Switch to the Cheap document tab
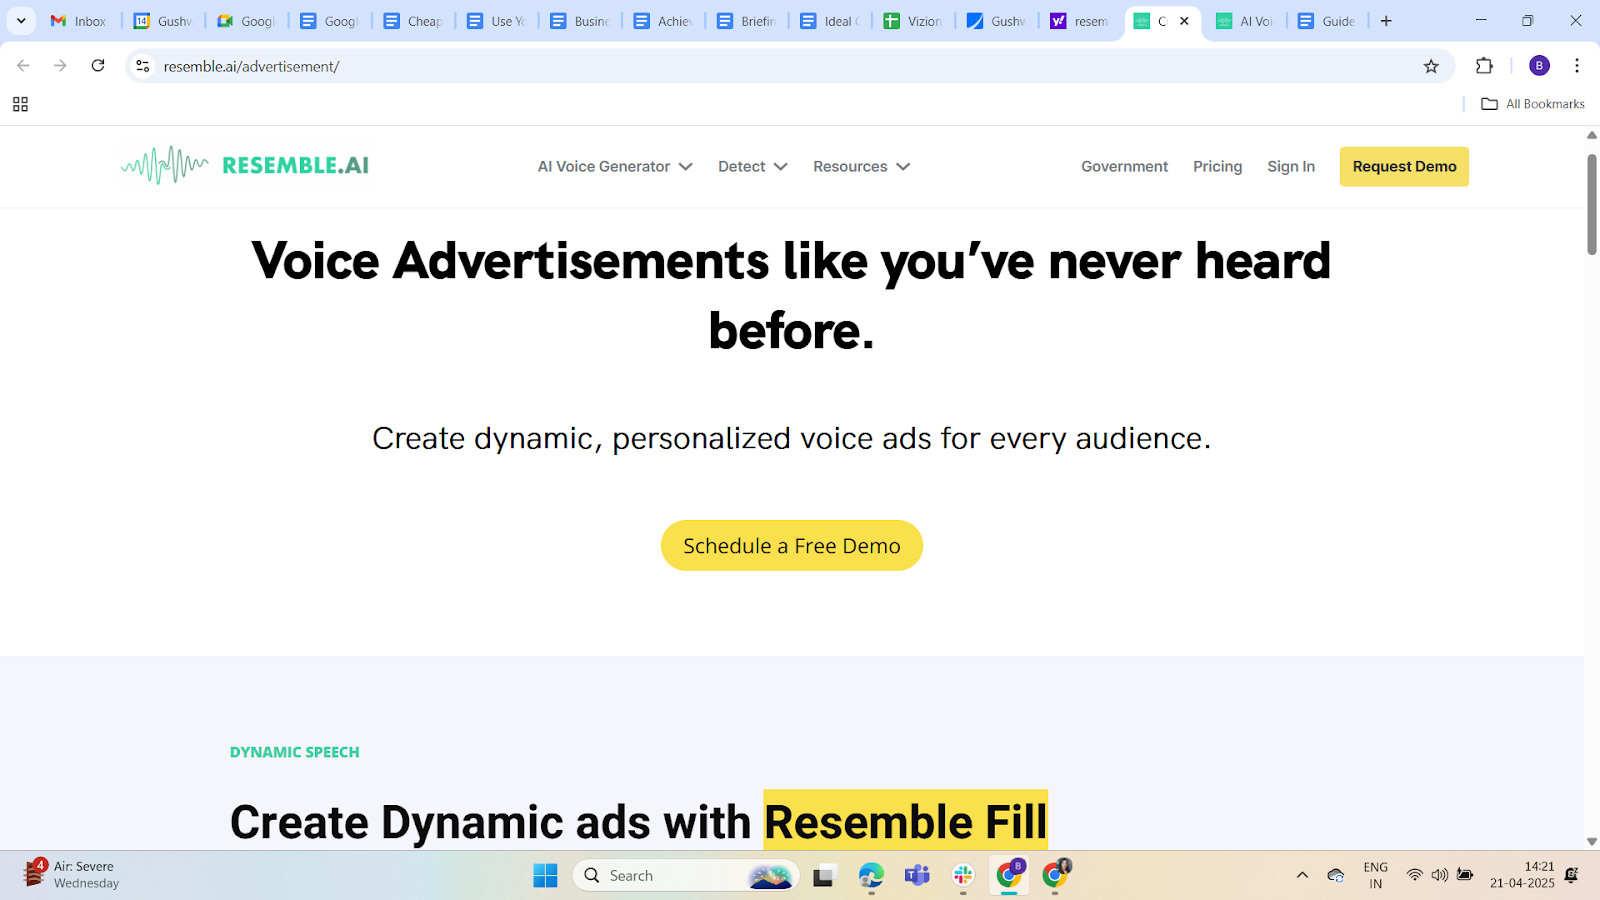This screenshot has height=900, width=1600. [413, 21]
